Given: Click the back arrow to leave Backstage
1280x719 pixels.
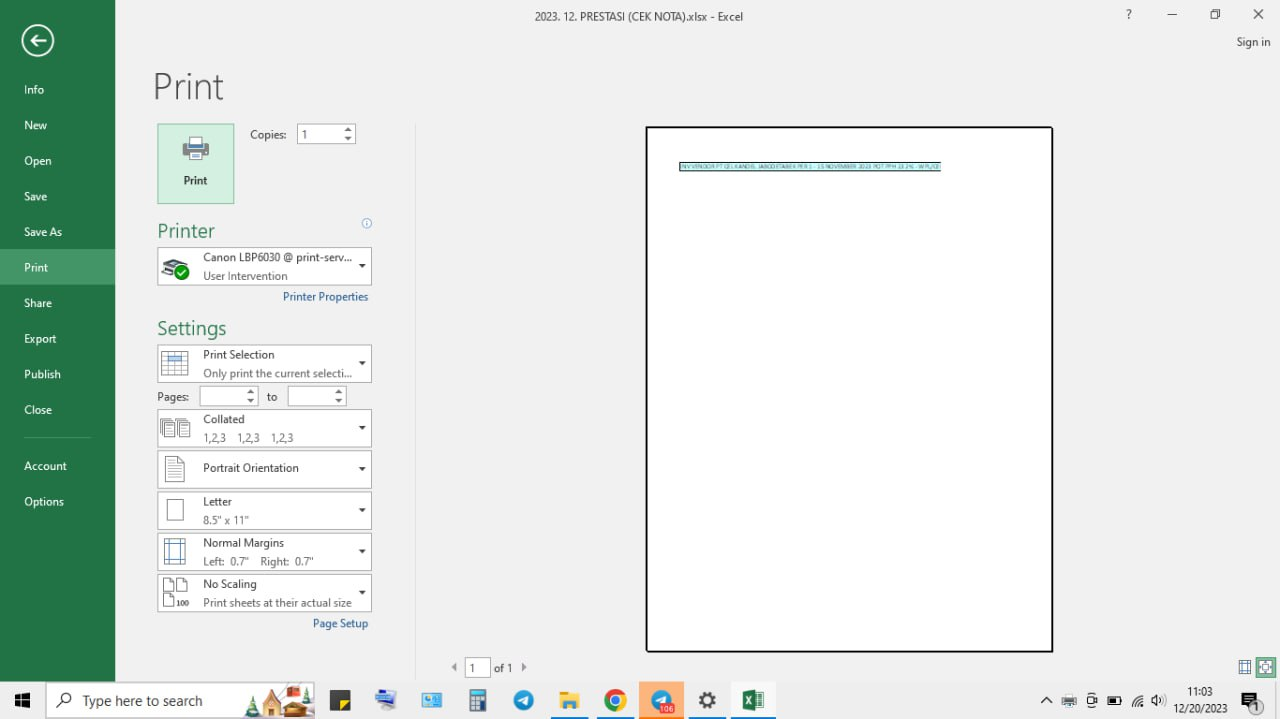Looking at the screenshot, I should pyautogui.click(x=38, y=40).
